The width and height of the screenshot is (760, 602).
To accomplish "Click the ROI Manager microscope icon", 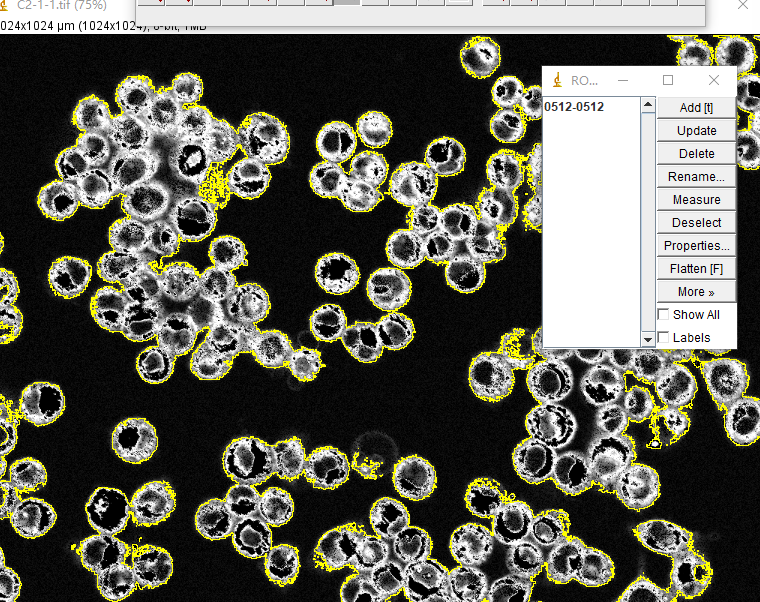I will (x=557, y=80).
